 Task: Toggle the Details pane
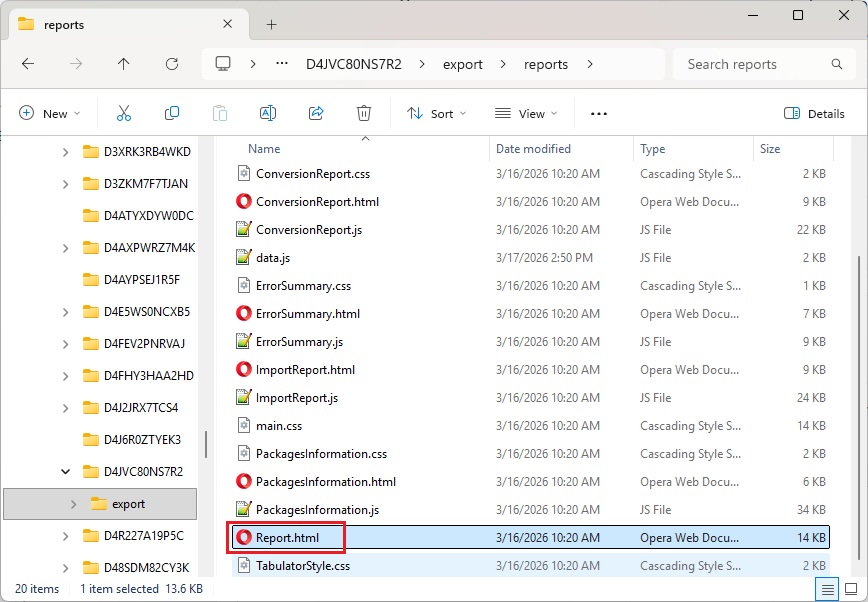814,114
